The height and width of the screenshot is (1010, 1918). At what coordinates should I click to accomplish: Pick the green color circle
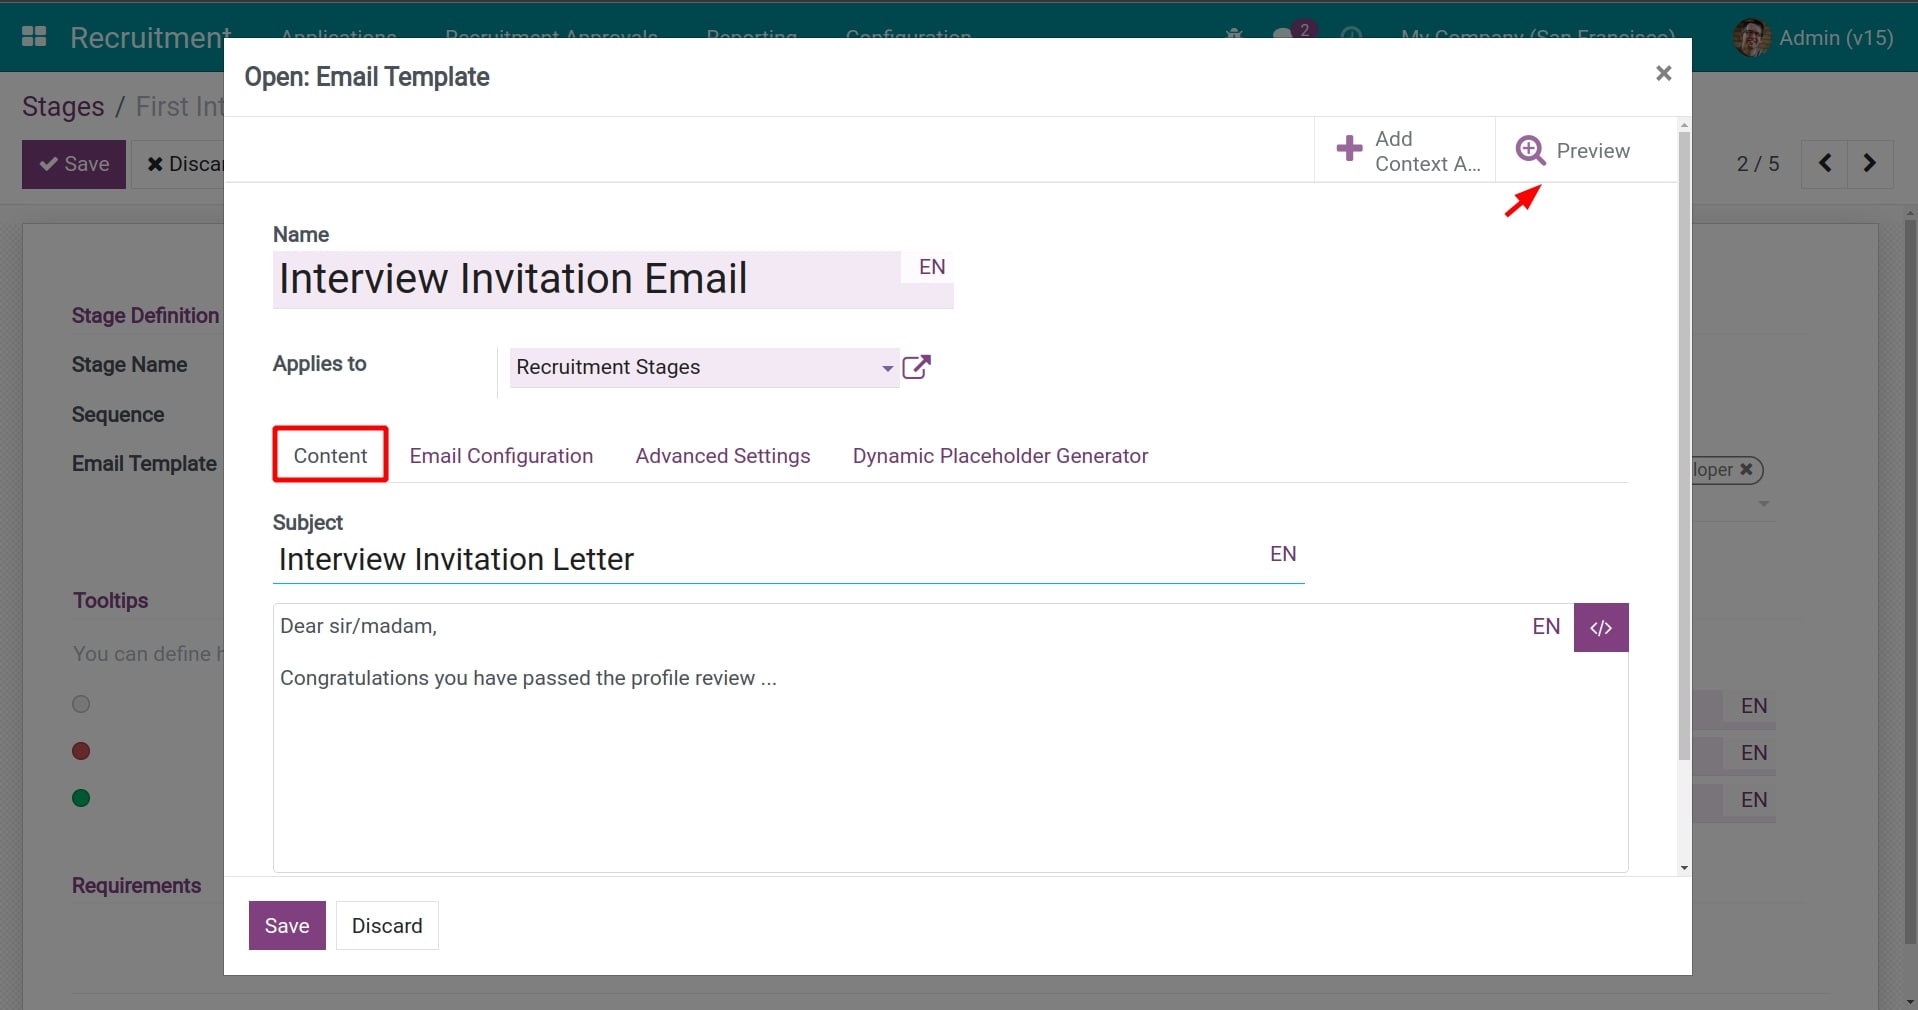tap(80, 797)
